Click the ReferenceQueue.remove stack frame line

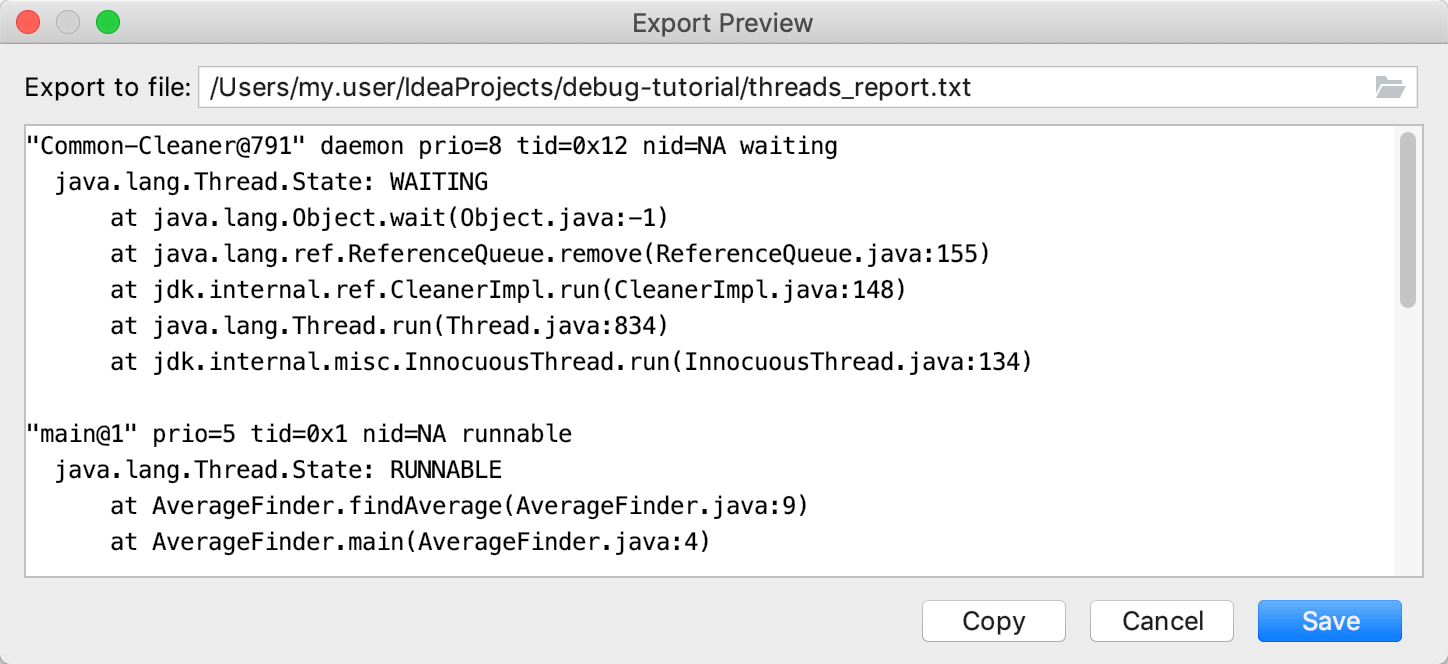click(x=550, y=255)
